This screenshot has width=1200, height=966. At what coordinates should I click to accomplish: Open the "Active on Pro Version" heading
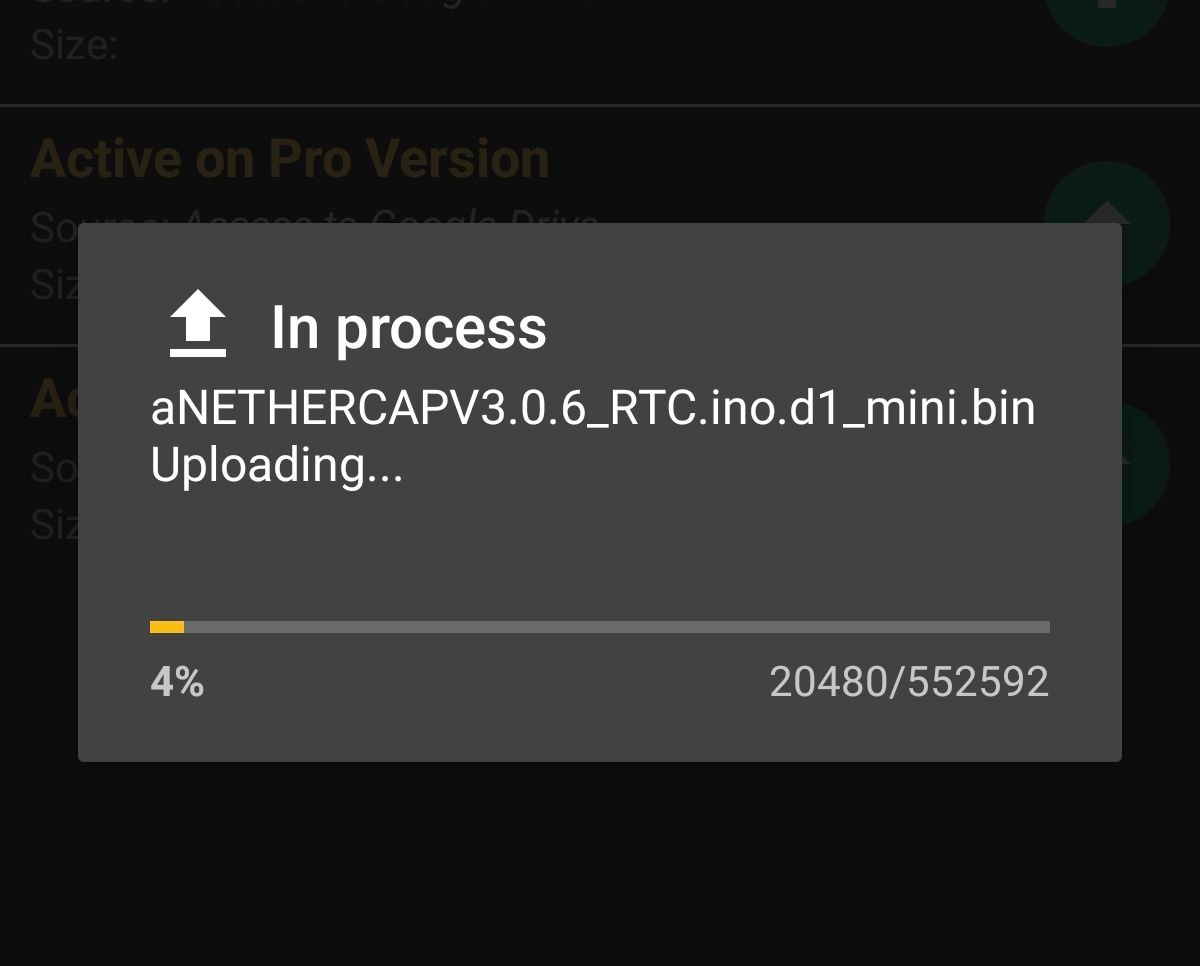click(x=290, y=159)
